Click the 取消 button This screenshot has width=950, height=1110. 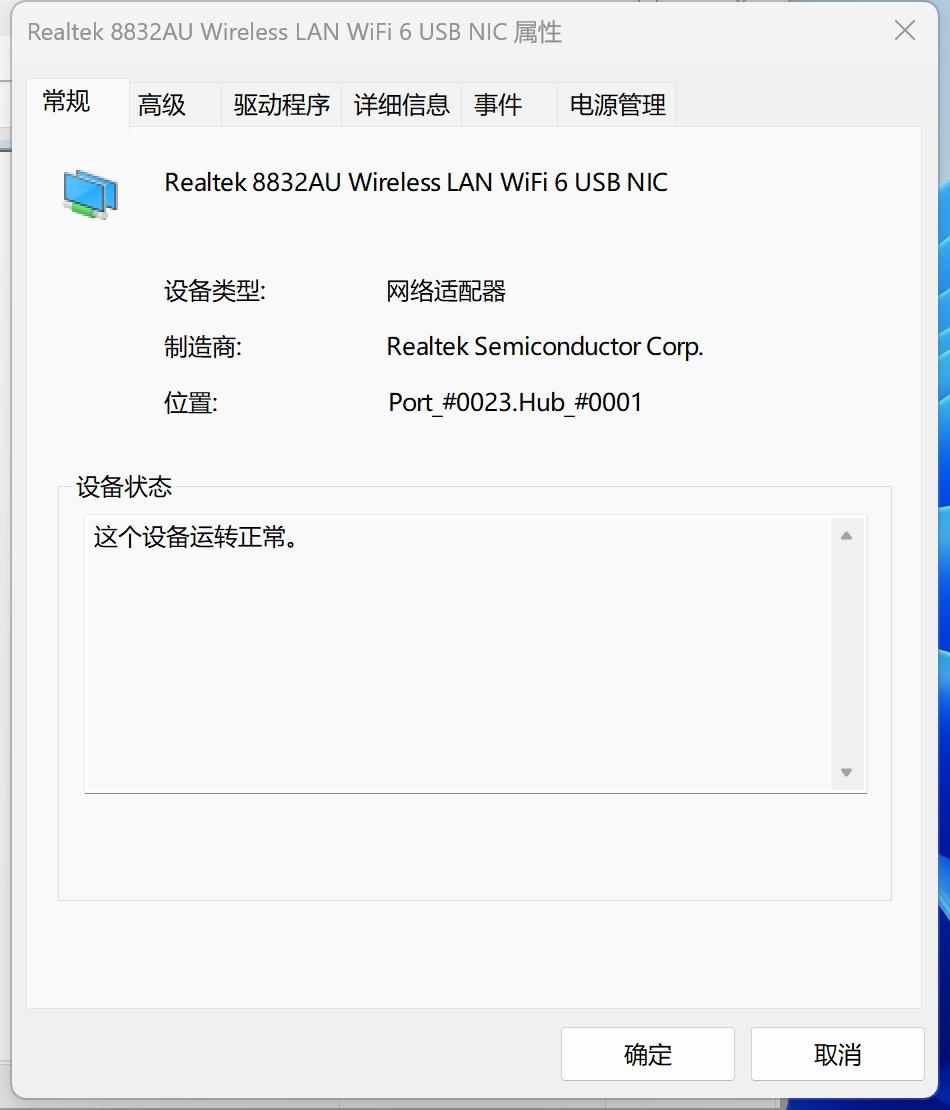tap(837, 1054)
